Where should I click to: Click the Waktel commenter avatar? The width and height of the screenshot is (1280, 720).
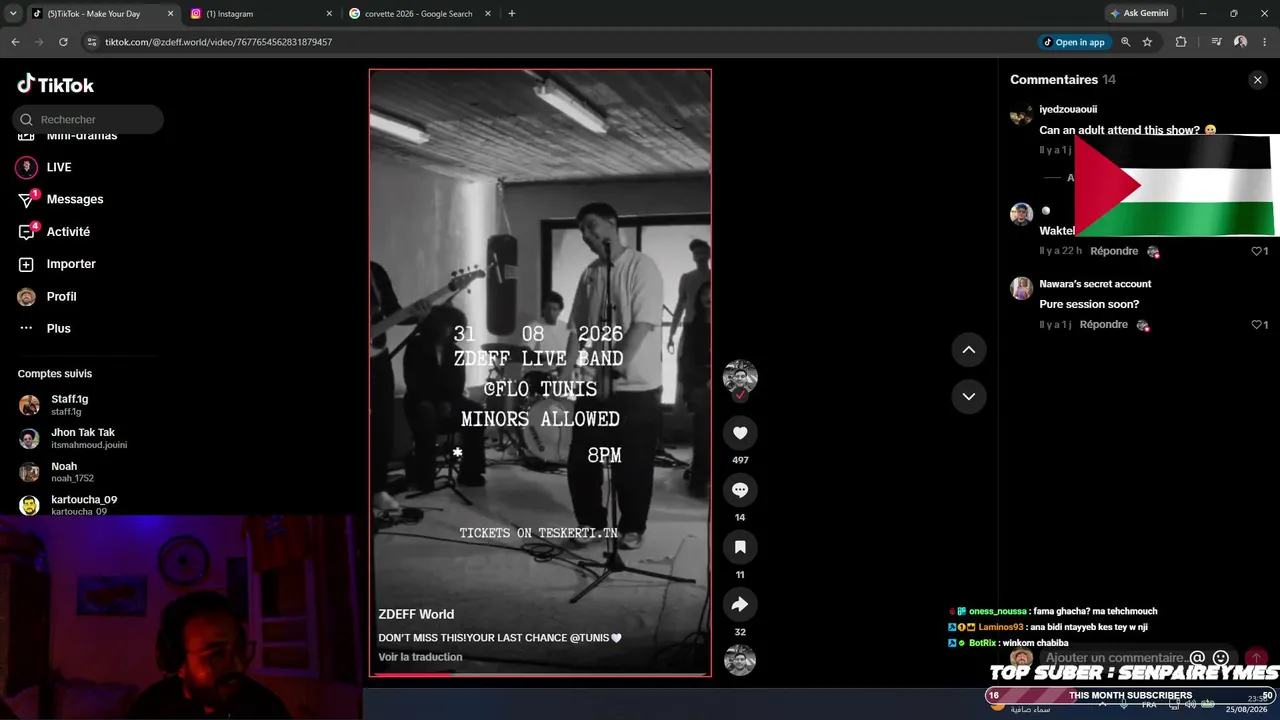(1021, 215)
